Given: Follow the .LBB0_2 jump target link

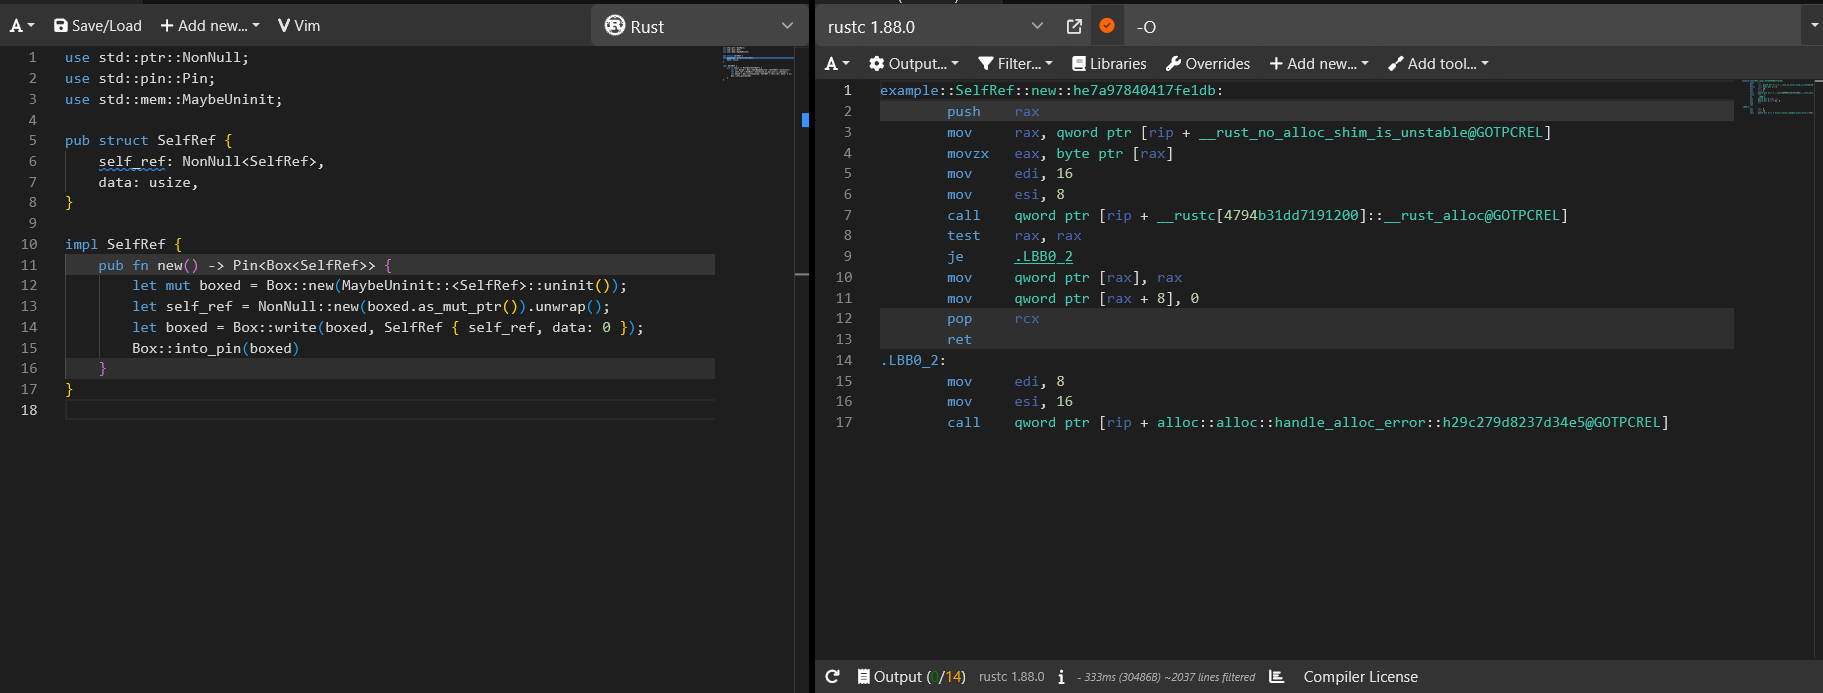Looking at the screenshot, I should [1043, 257].
